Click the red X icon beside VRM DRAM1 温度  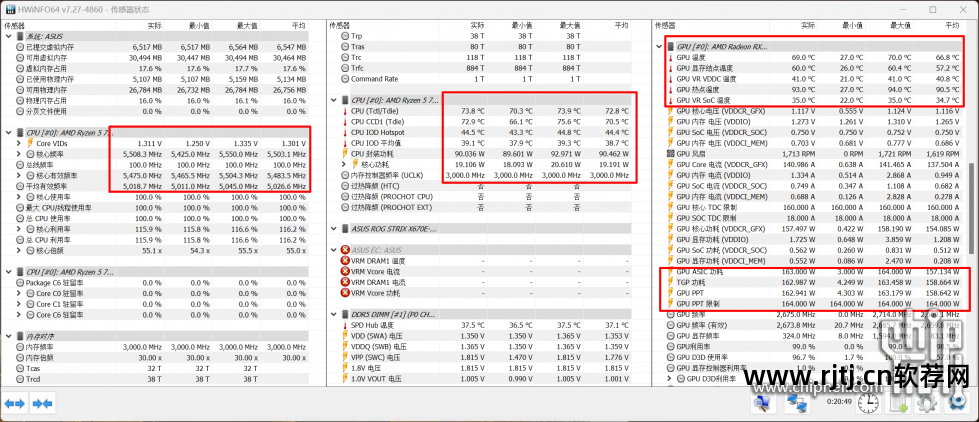click(345, 262)
